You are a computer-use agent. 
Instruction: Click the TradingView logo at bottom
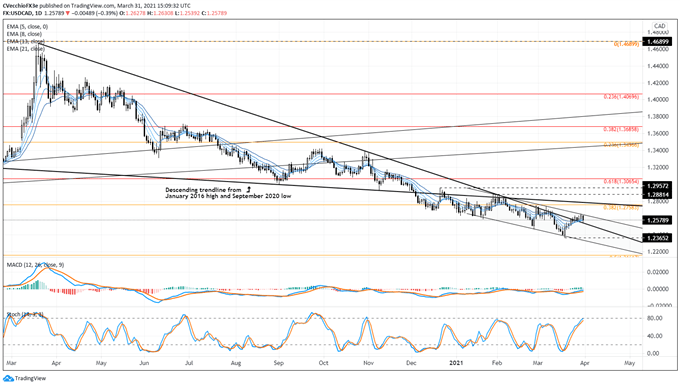[24, 378]
